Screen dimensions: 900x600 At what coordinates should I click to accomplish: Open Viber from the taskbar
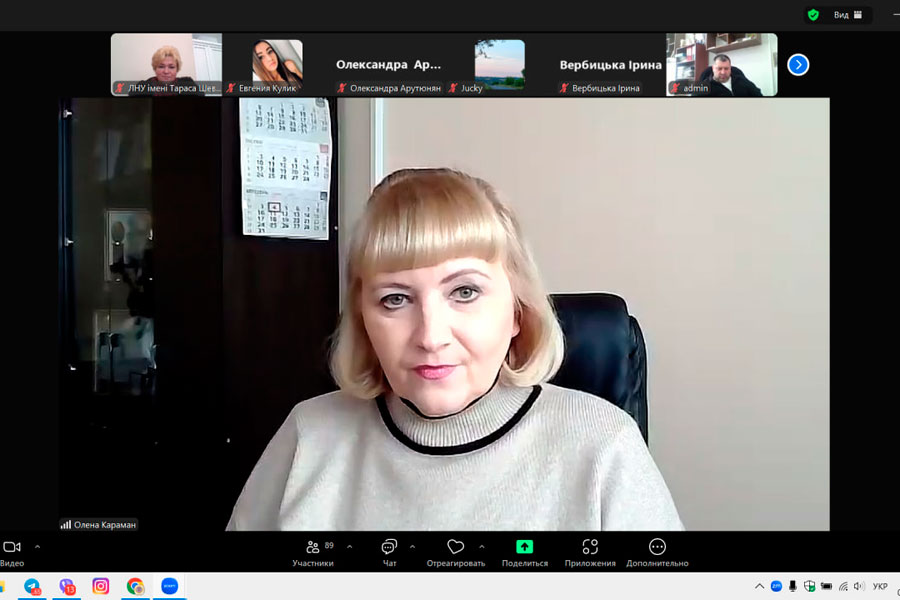[x=67, y=586]
